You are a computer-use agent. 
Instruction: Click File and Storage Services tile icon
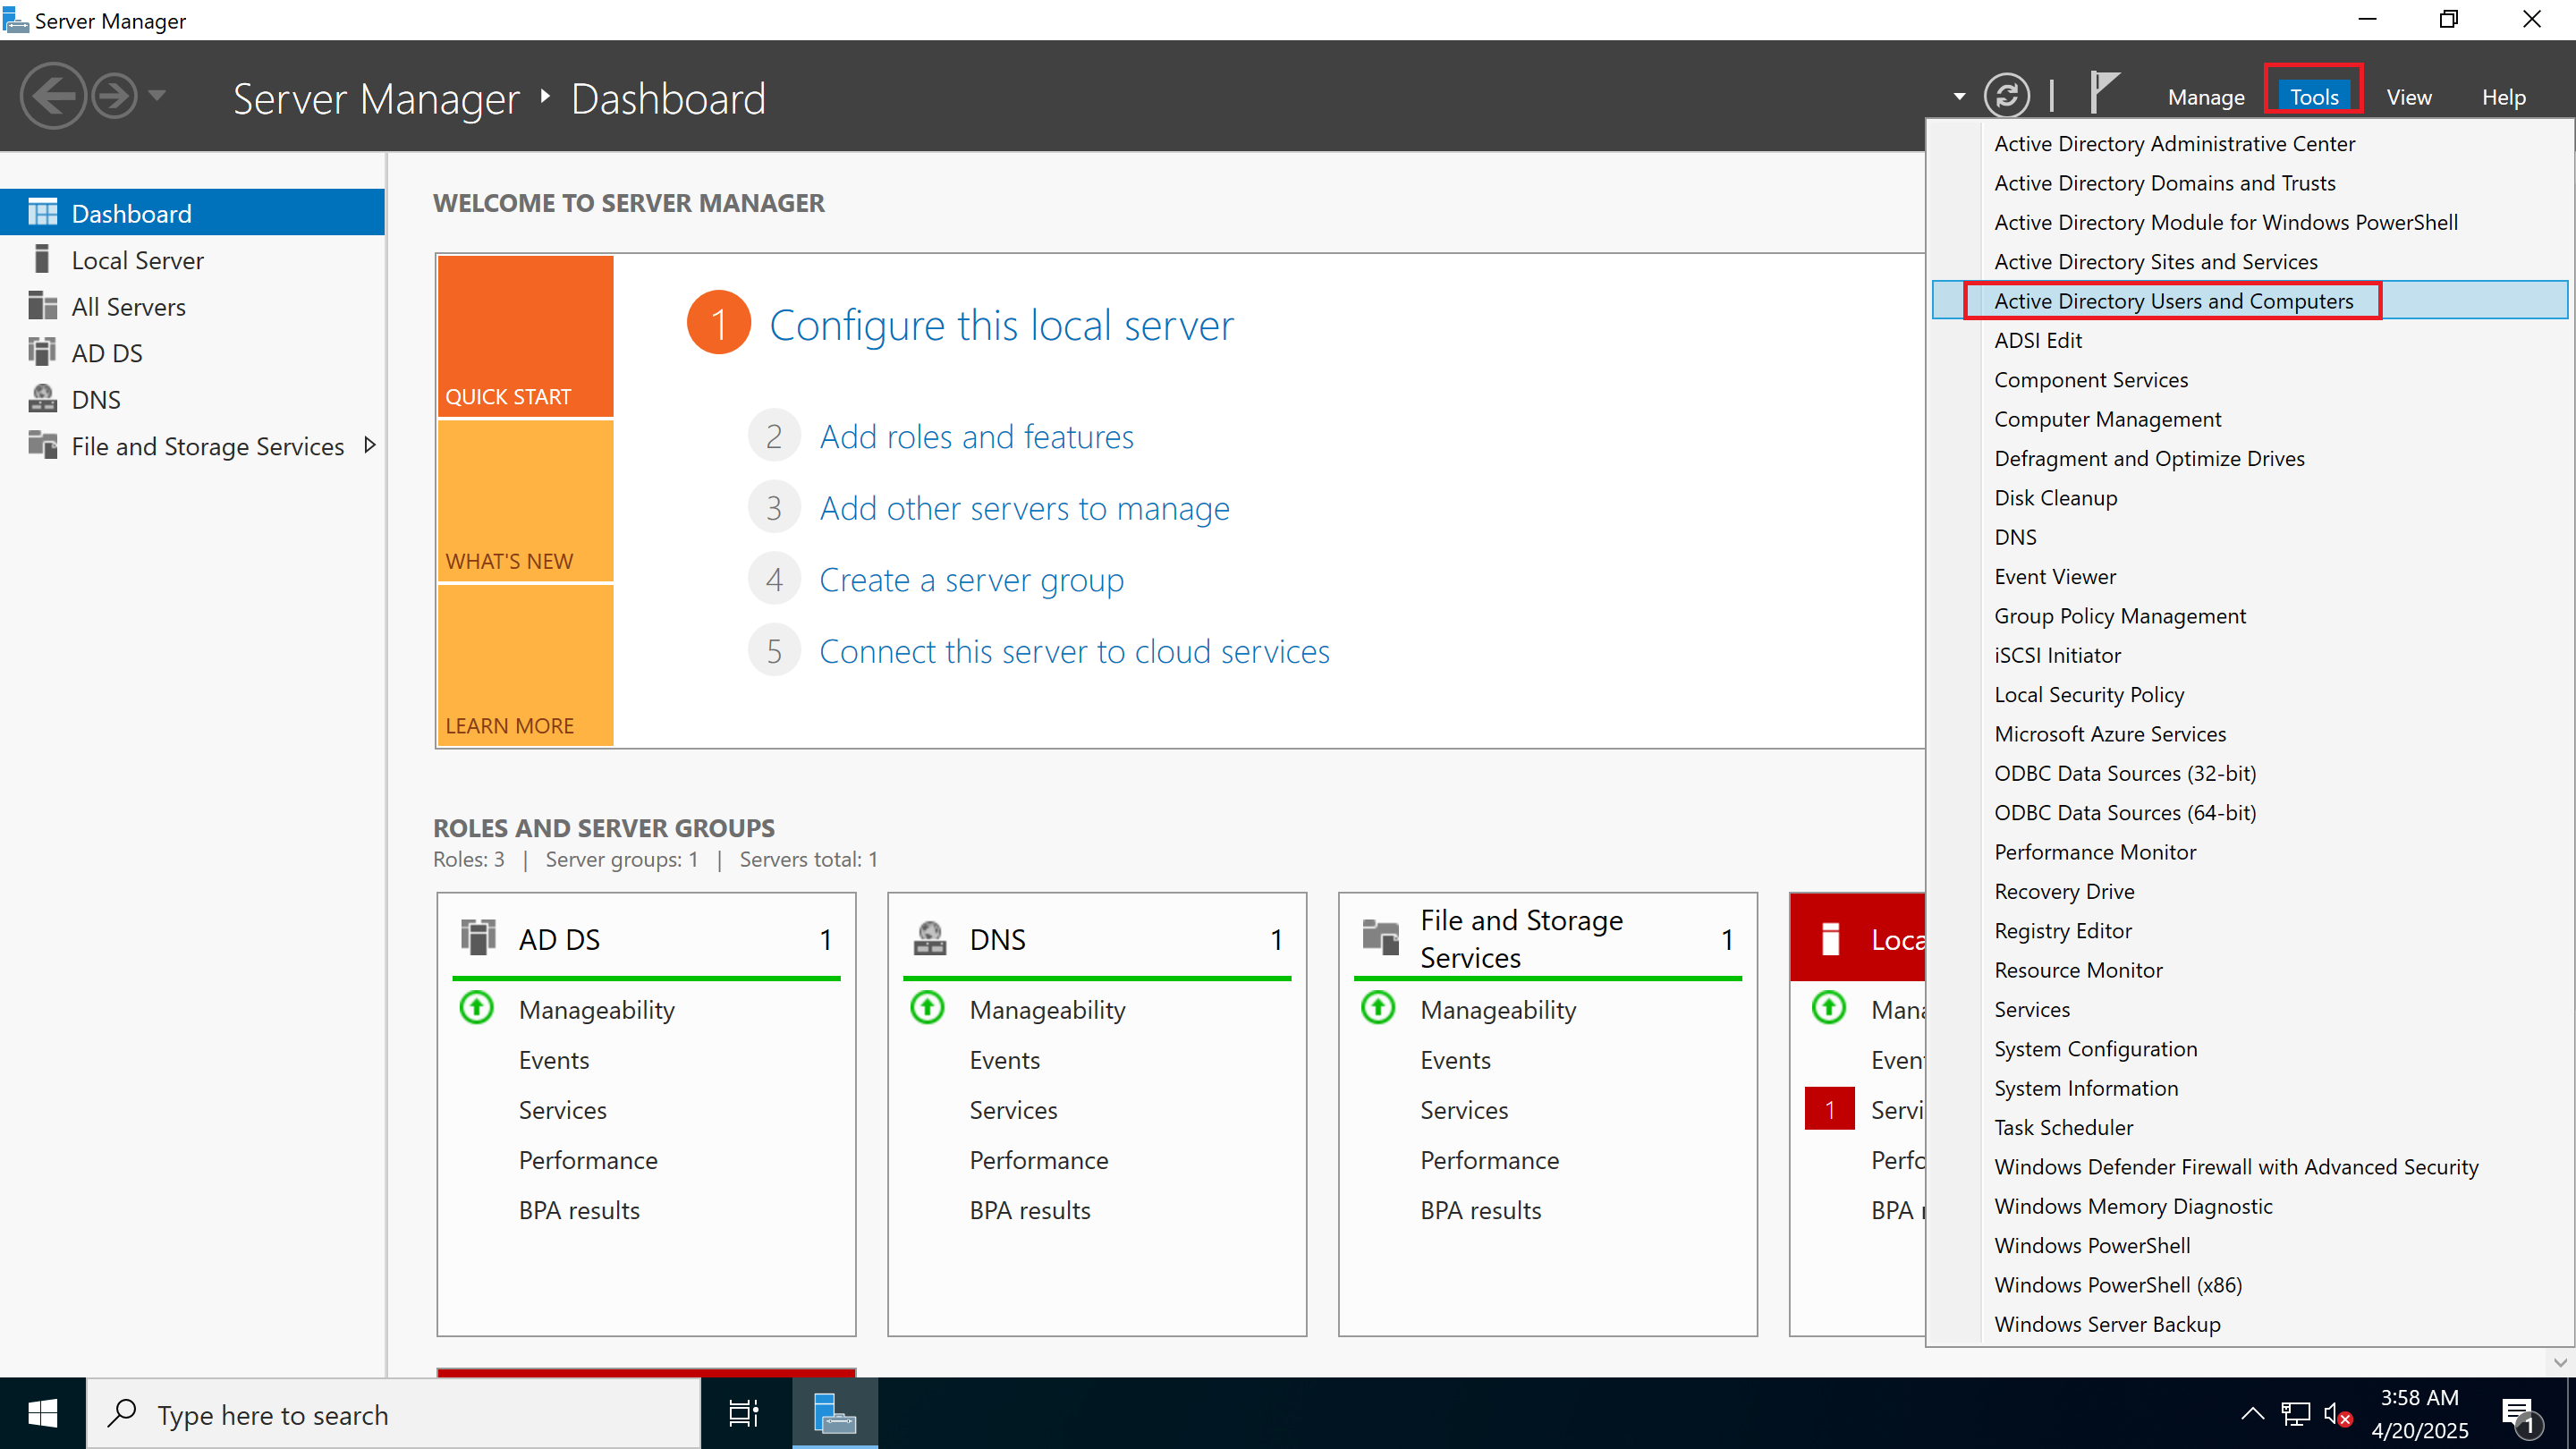point(1380,938)
